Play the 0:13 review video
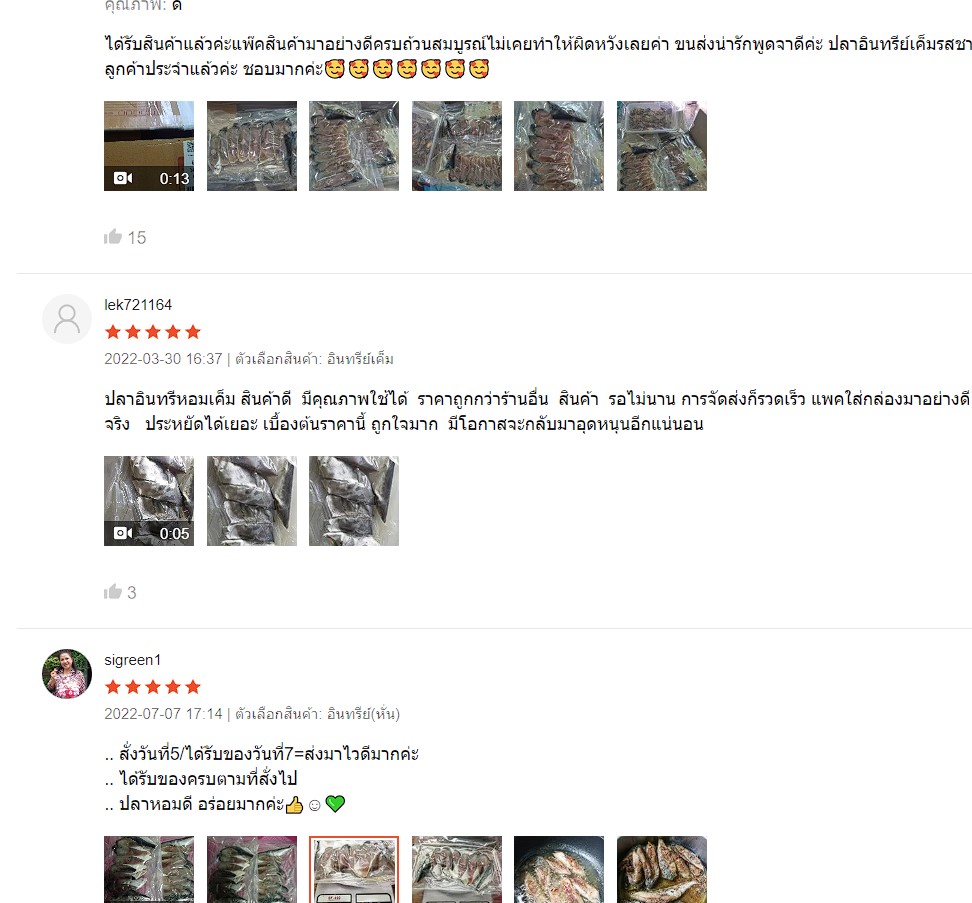 coord(149,146)
